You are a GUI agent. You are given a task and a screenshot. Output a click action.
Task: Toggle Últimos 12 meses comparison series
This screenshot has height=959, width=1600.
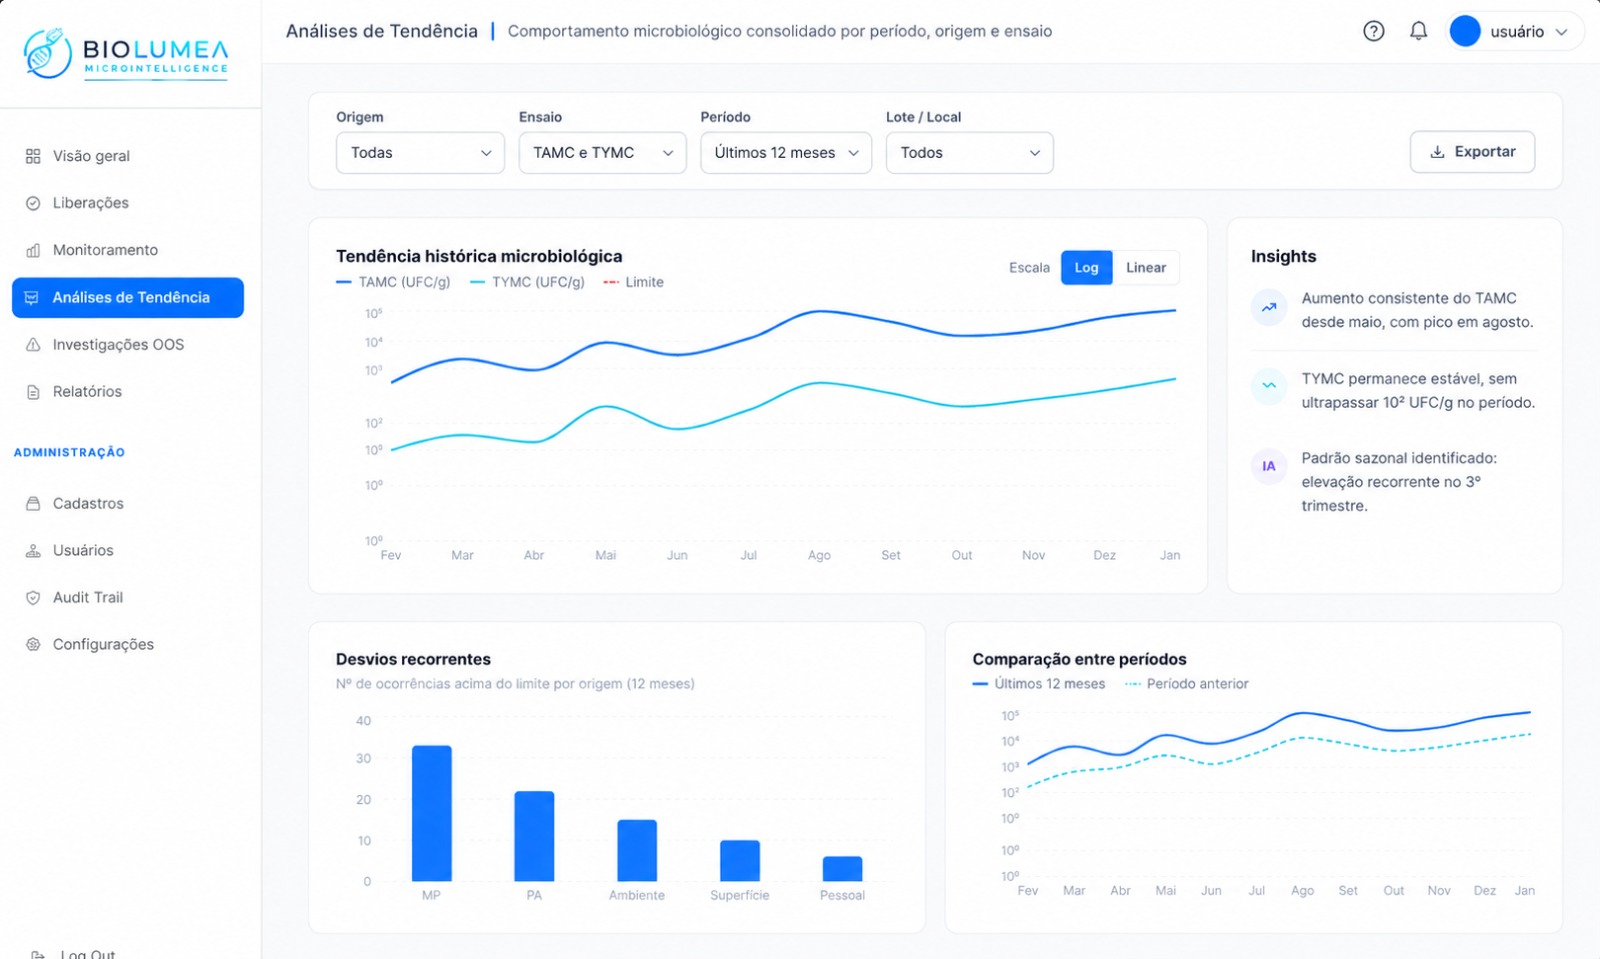click(x=1039, y=684)
